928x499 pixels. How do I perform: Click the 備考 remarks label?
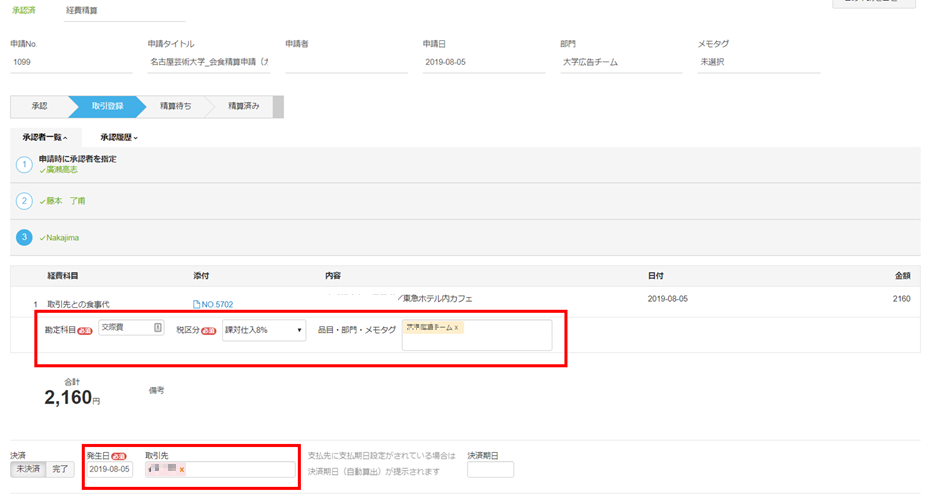156,391
